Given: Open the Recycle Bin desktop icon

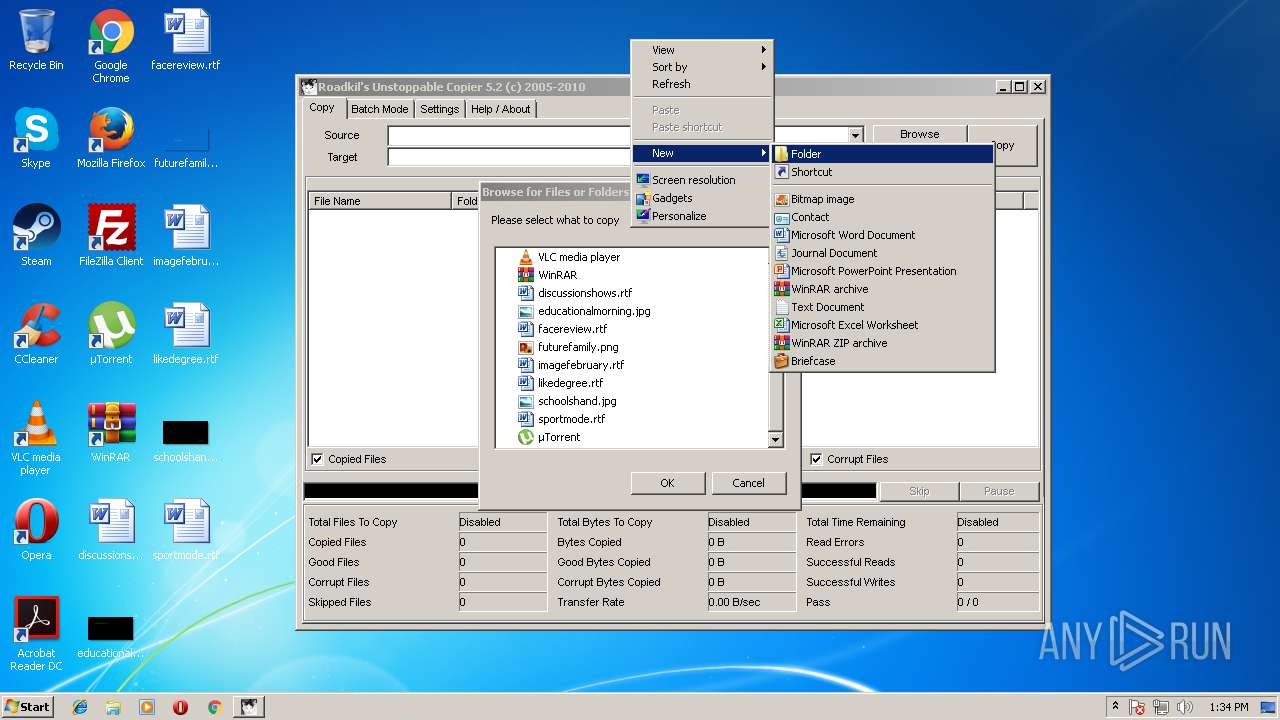Looking at the screenshot, I should point(36,41).
